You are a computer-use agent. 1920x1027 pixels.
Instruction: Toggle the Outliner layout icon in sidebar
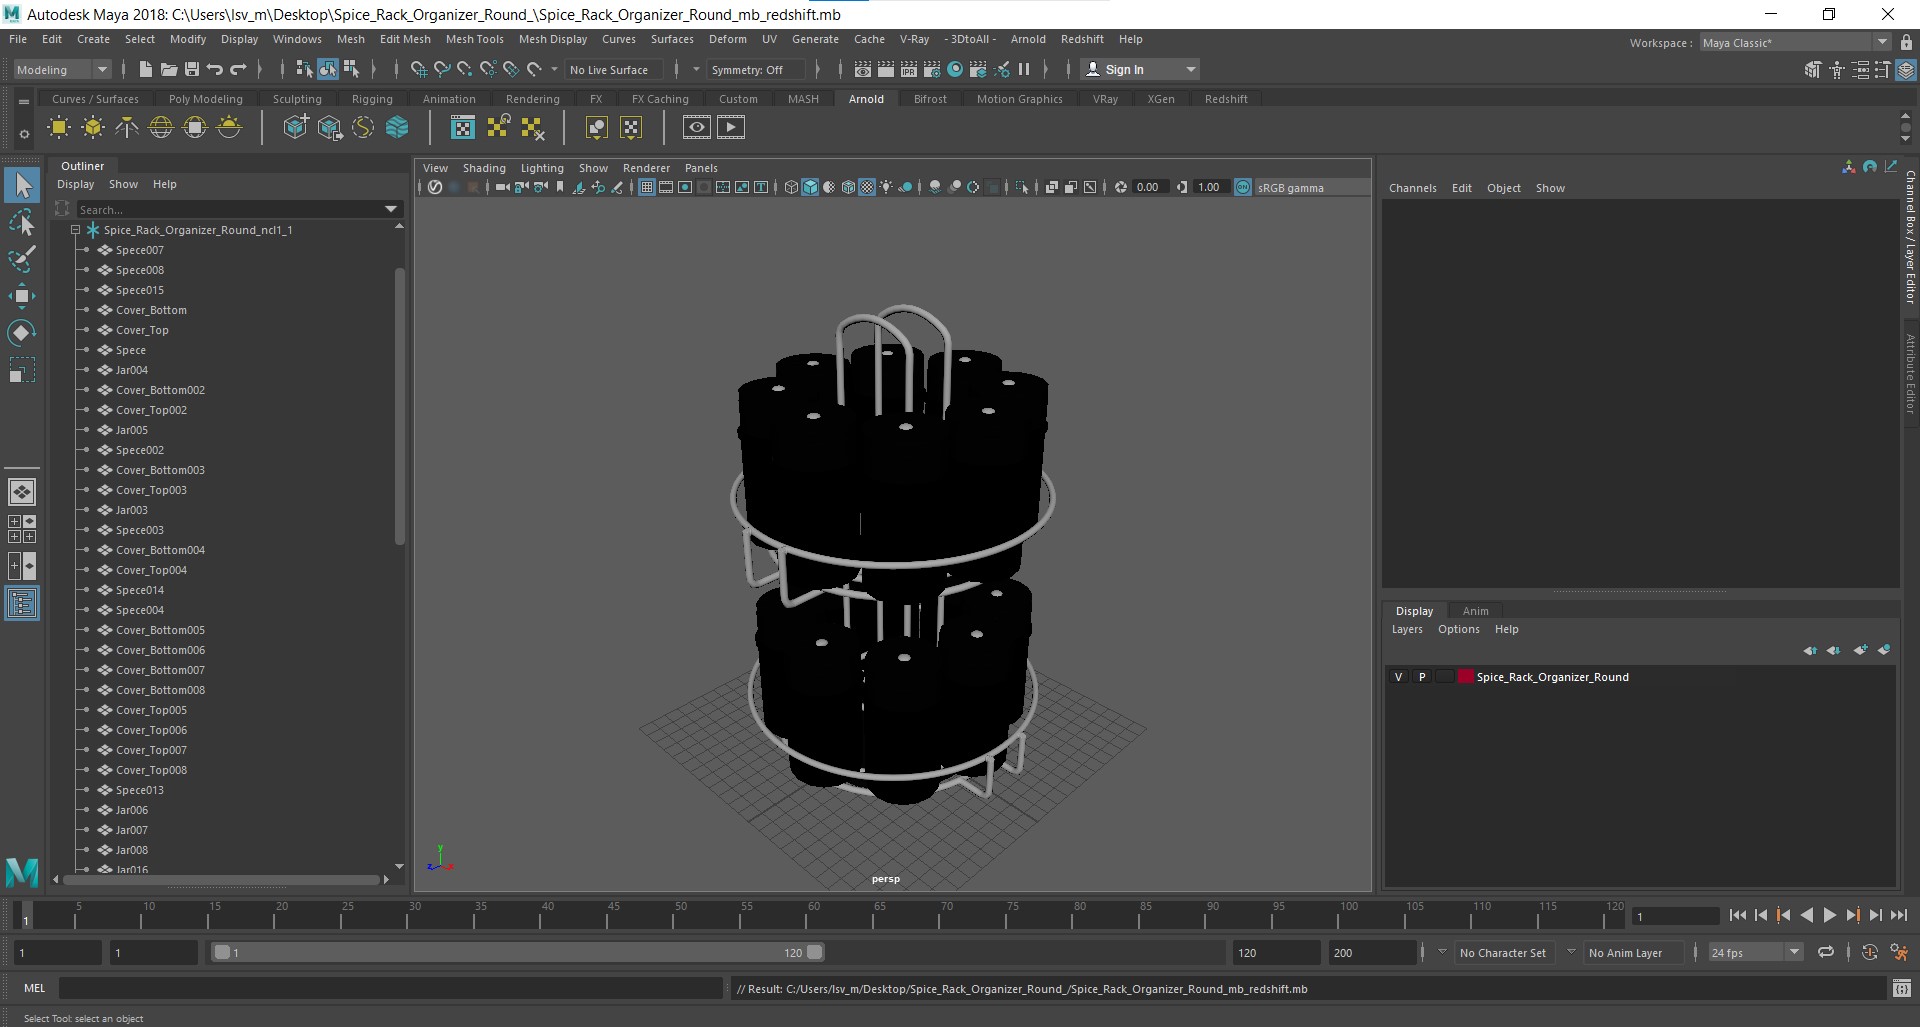click(22, 603)
